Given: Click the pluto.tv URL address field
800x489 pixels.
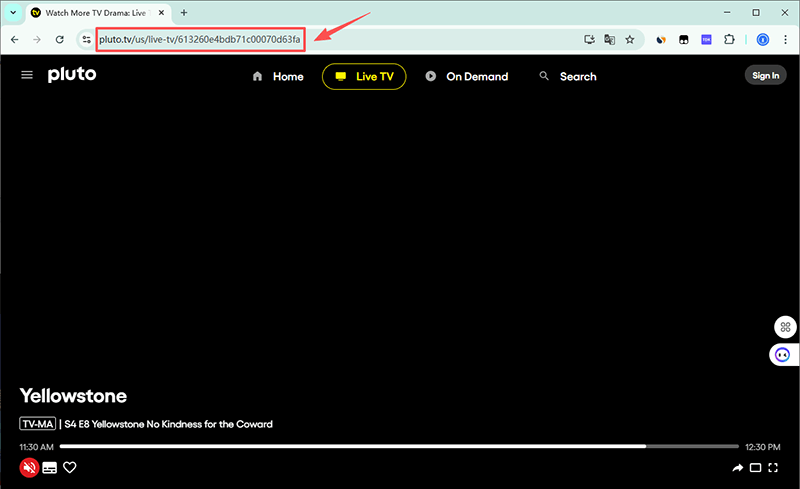Looking at the screenshot, I should pyautogui.click(x=200, y=39).
